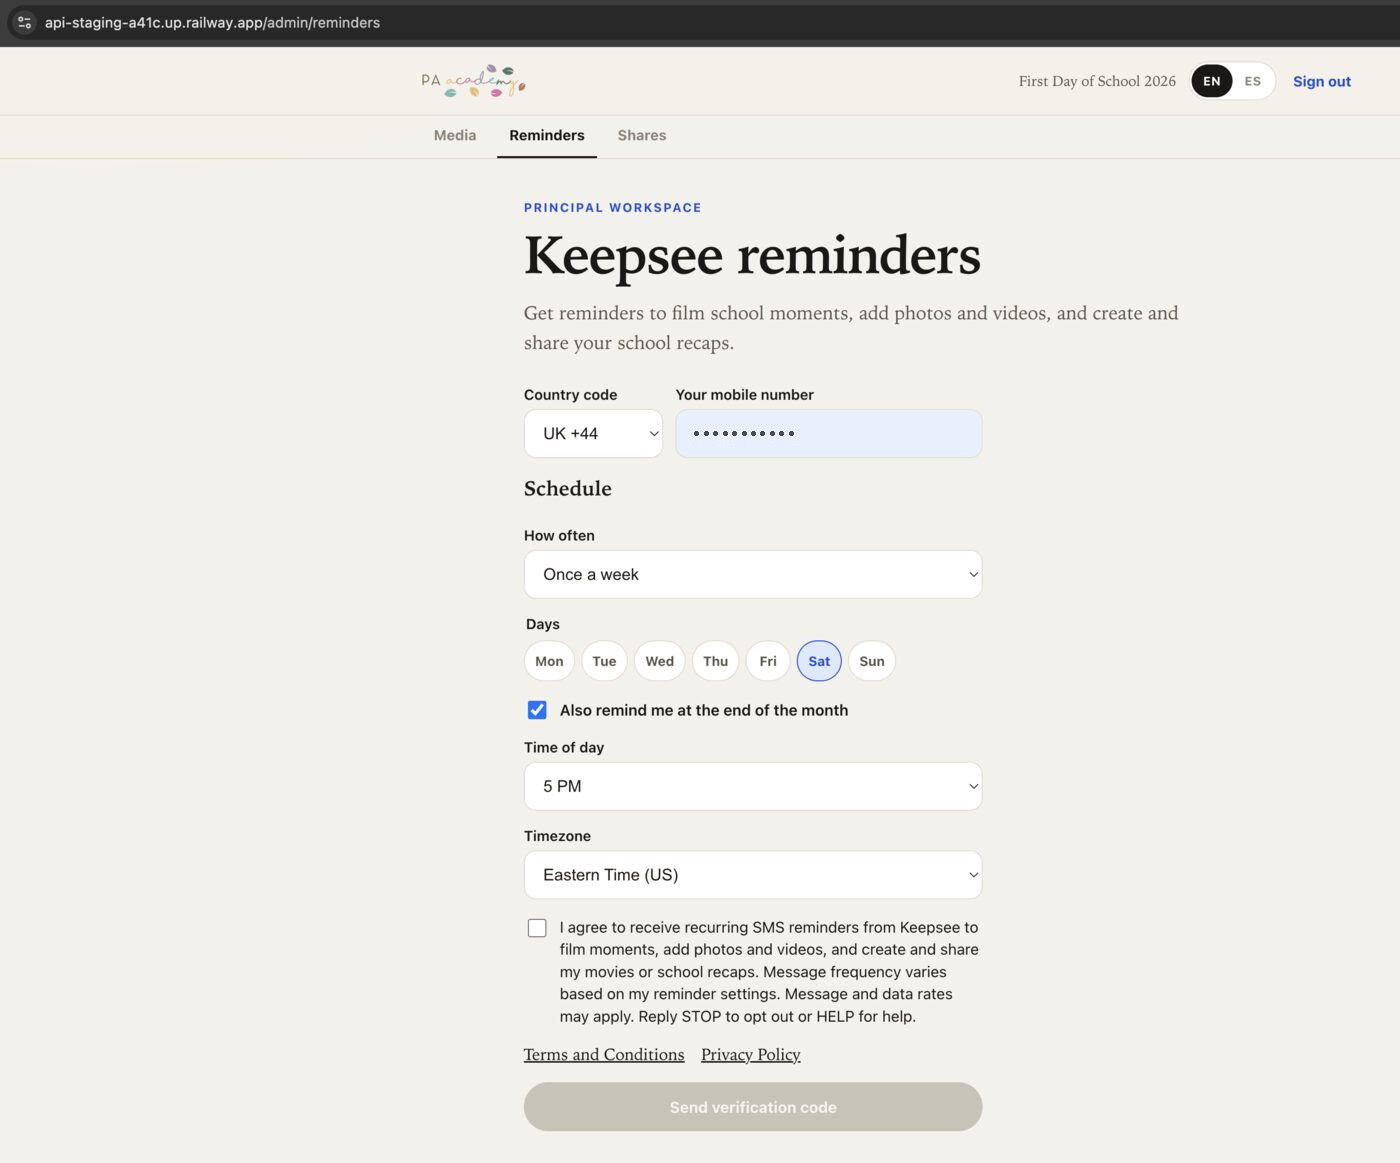Image resolution: width=1400 pixels, height=1163 pixels.
Task: Click the 'First Day of School 2026' text
Action: pyautogui.click(x=1097, y=81)
